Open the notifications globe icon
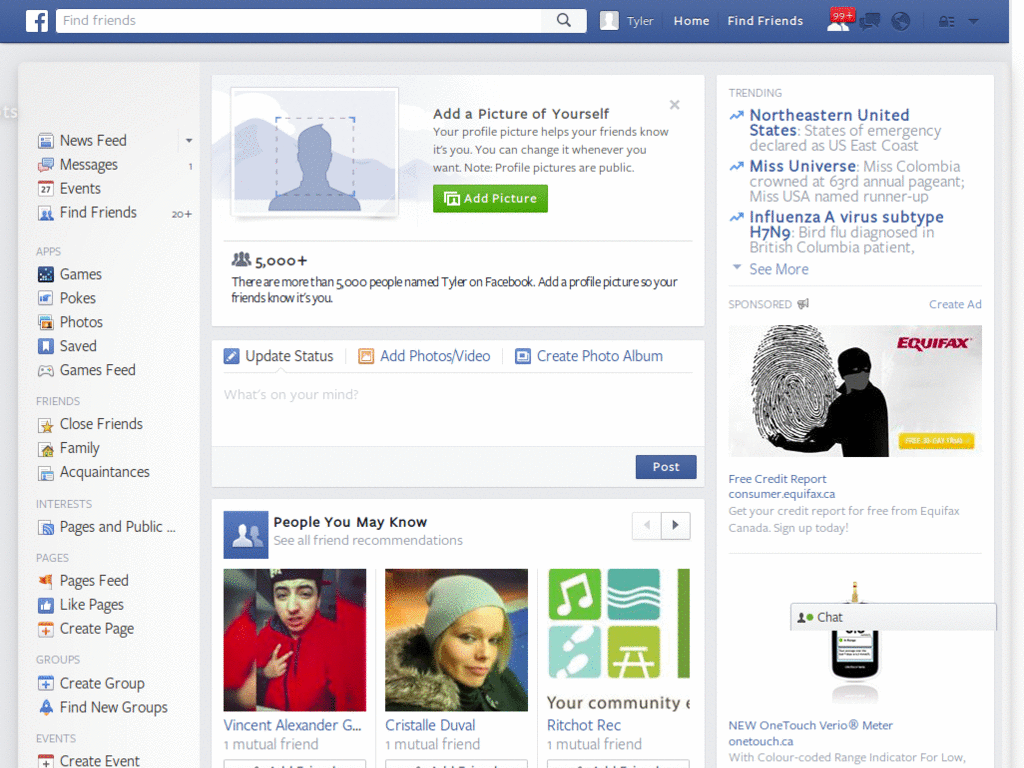The height and width of the screenshot is (768, 1024). pyautogui.click(x=901, y=22)
